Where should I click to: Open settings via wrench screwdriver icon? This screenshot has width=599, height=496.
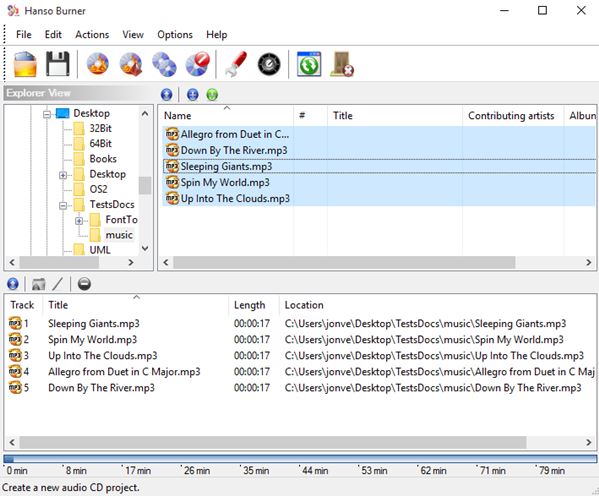(236, 64)
